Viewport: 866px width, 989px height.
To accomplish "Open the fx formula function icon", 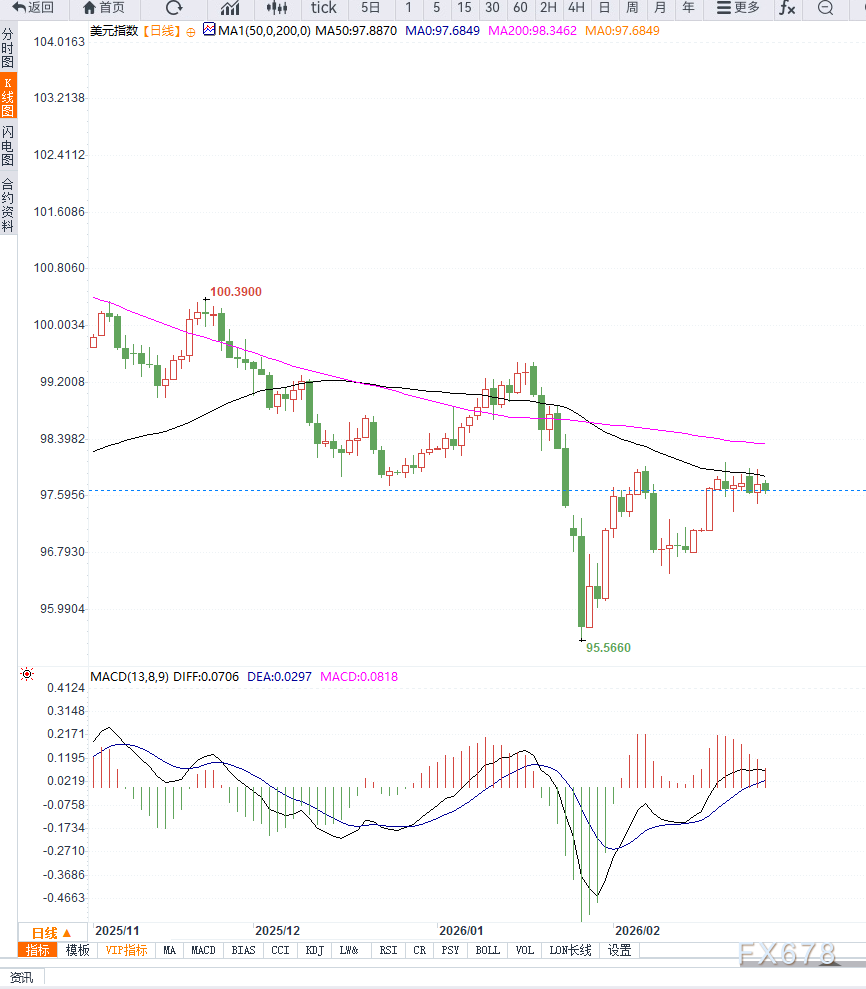I will pyautogui.click(x=788, y=8).
